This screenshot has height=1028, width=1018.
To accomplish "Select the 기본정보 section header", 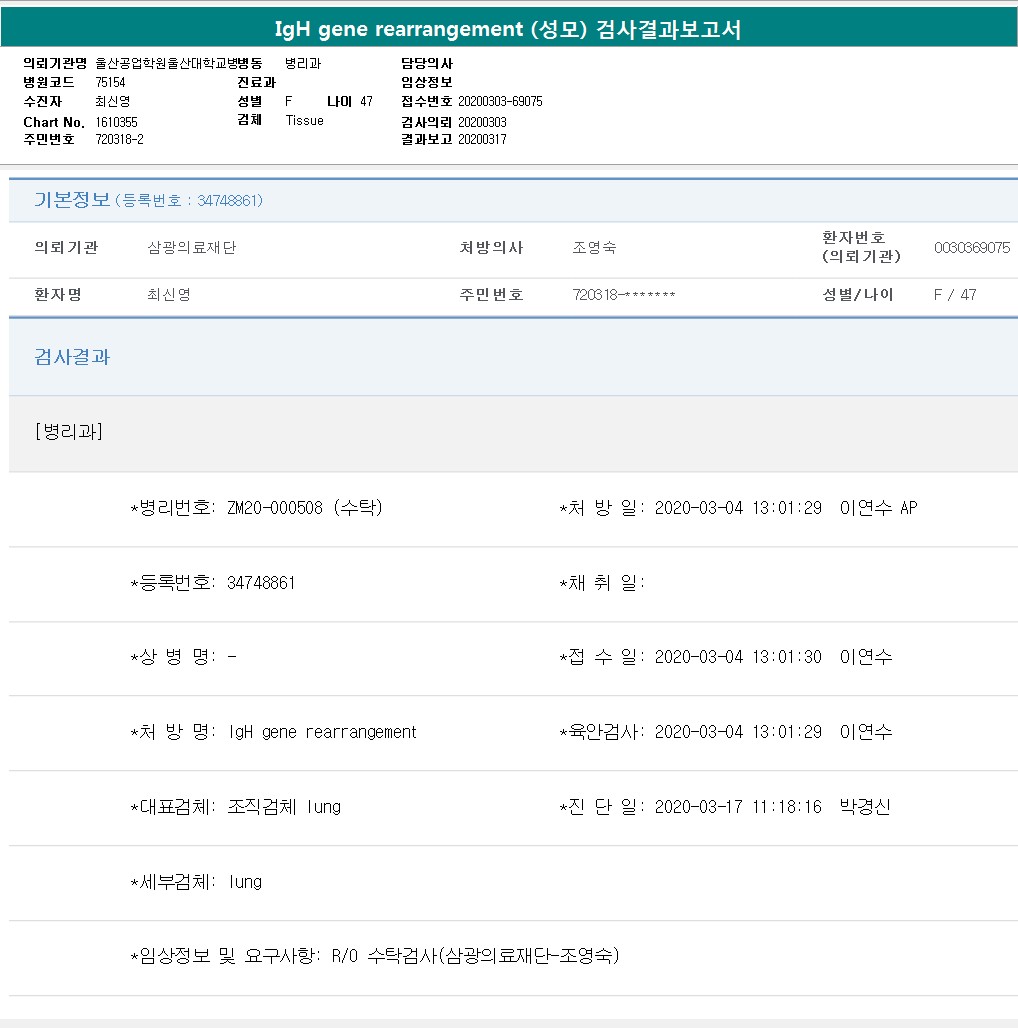I will point(72,200).
